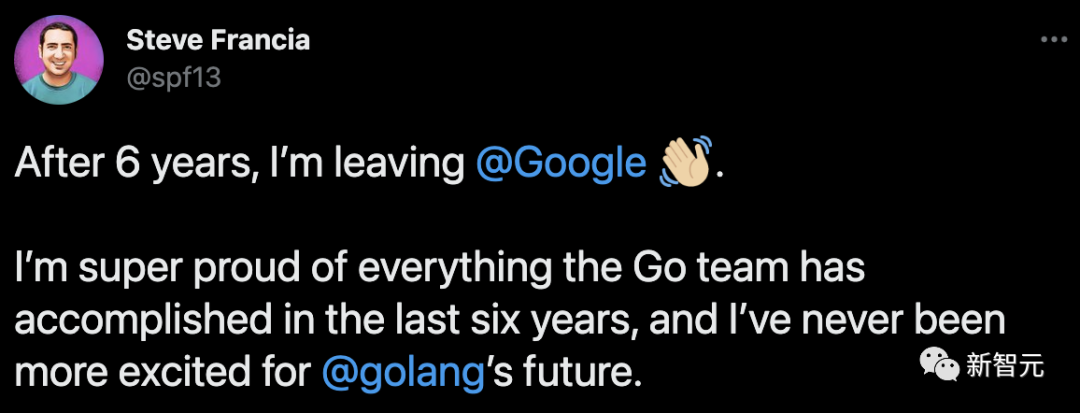The width and height of the screenshot is (1080, 413).
Task: Open the Steve Francia display name
Action: click(x=218, y=41)
